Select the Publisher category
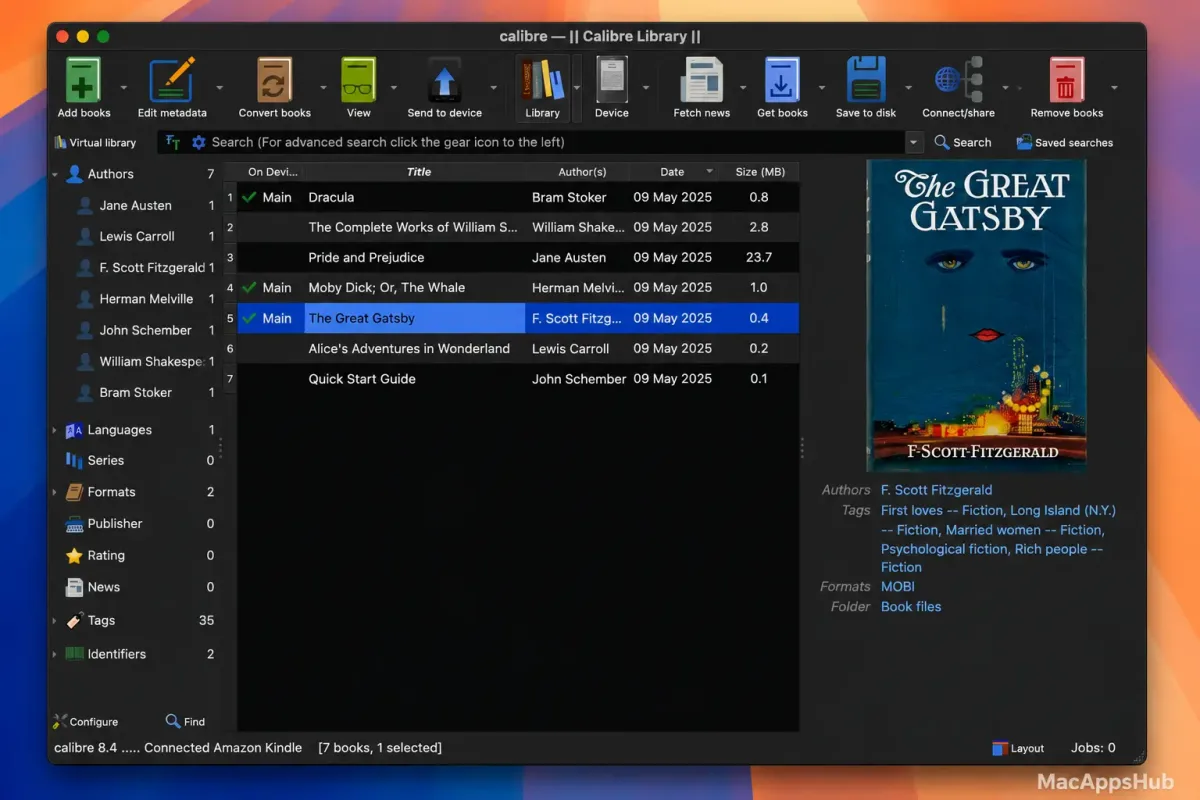 click(115, 523)
